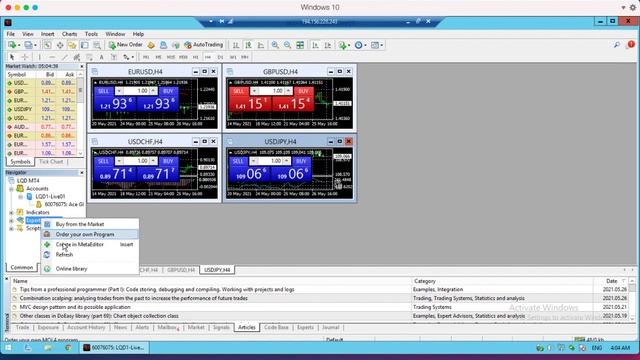The image size is (640, 360).
Task: Open the File menu
Action: [11, 34]
